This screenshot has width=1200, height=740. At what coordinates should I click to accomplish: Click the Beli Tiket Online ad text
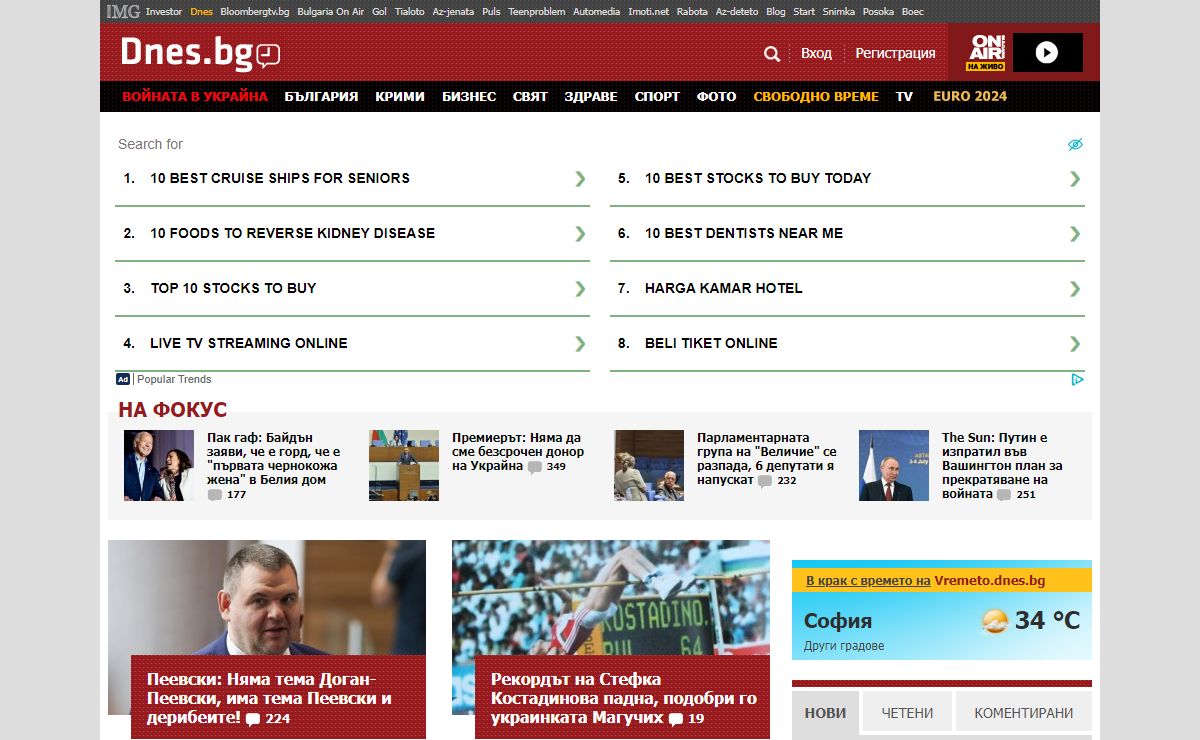(711, 343)
